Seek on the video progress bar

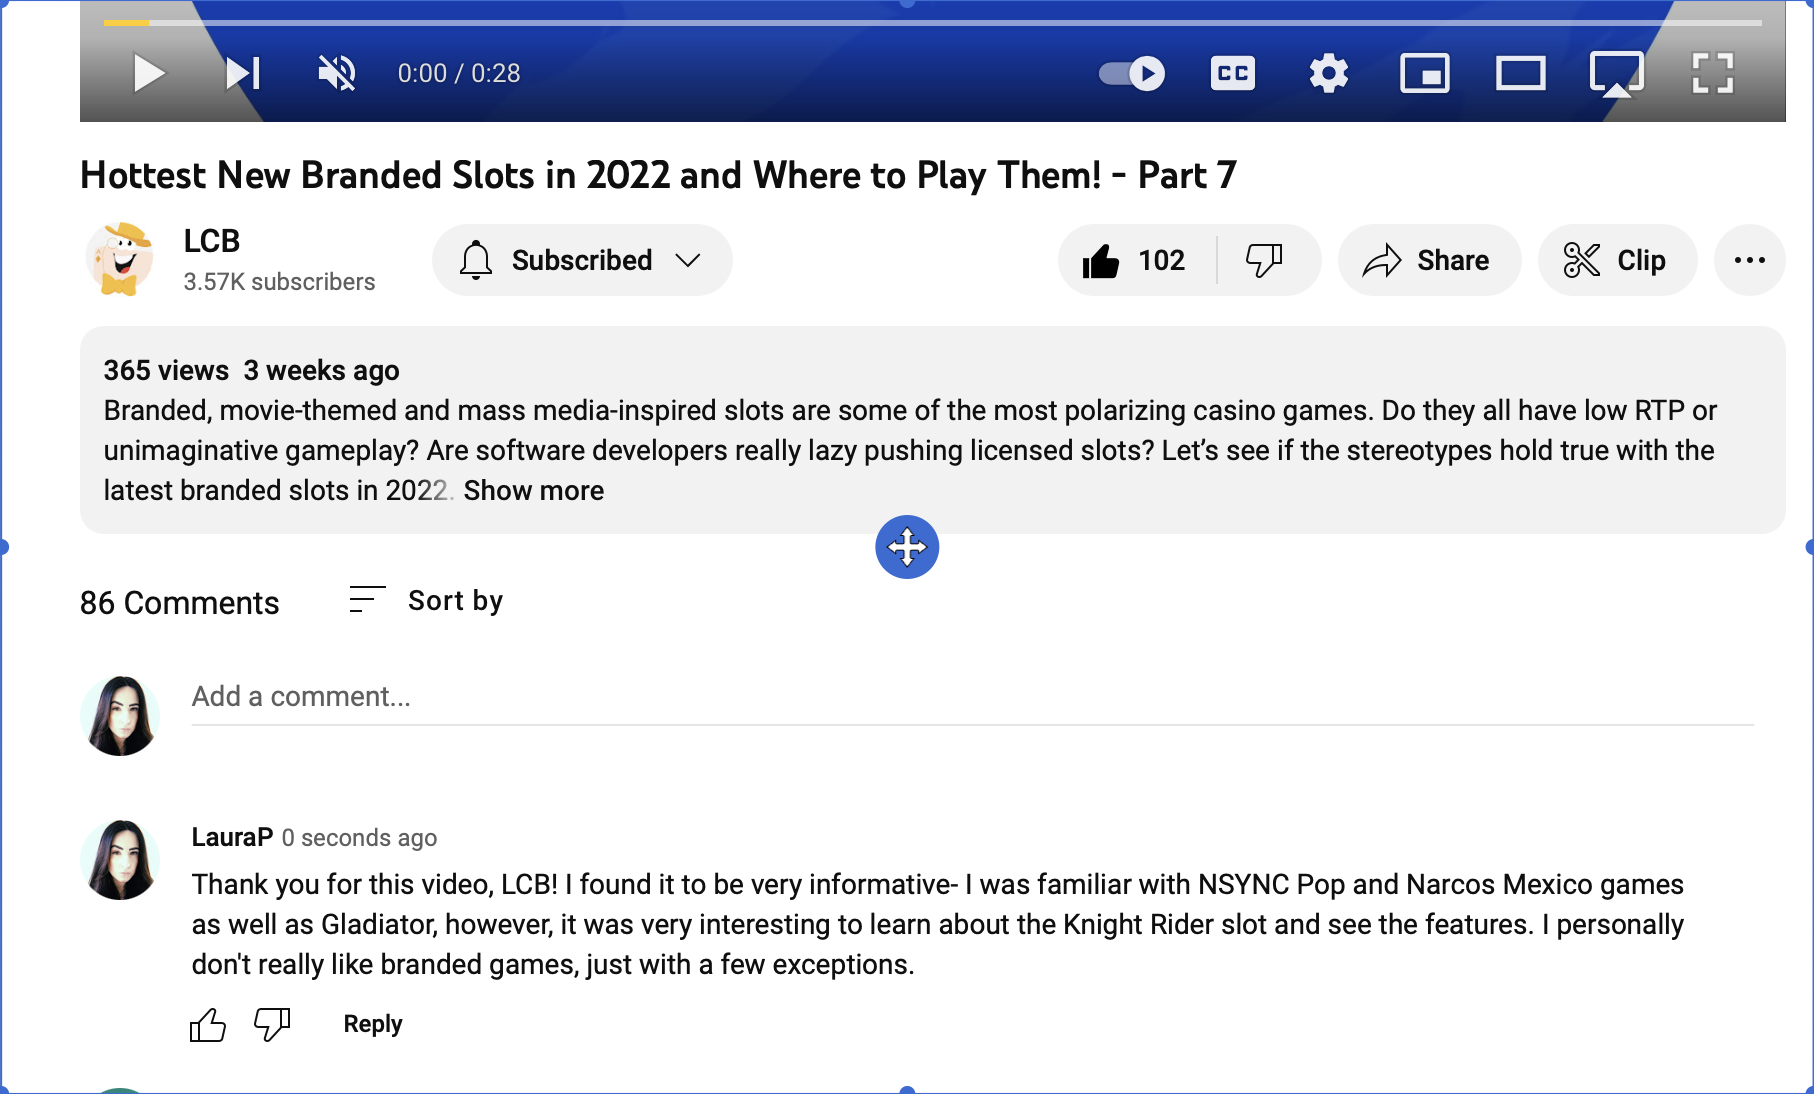pos(933,22)
